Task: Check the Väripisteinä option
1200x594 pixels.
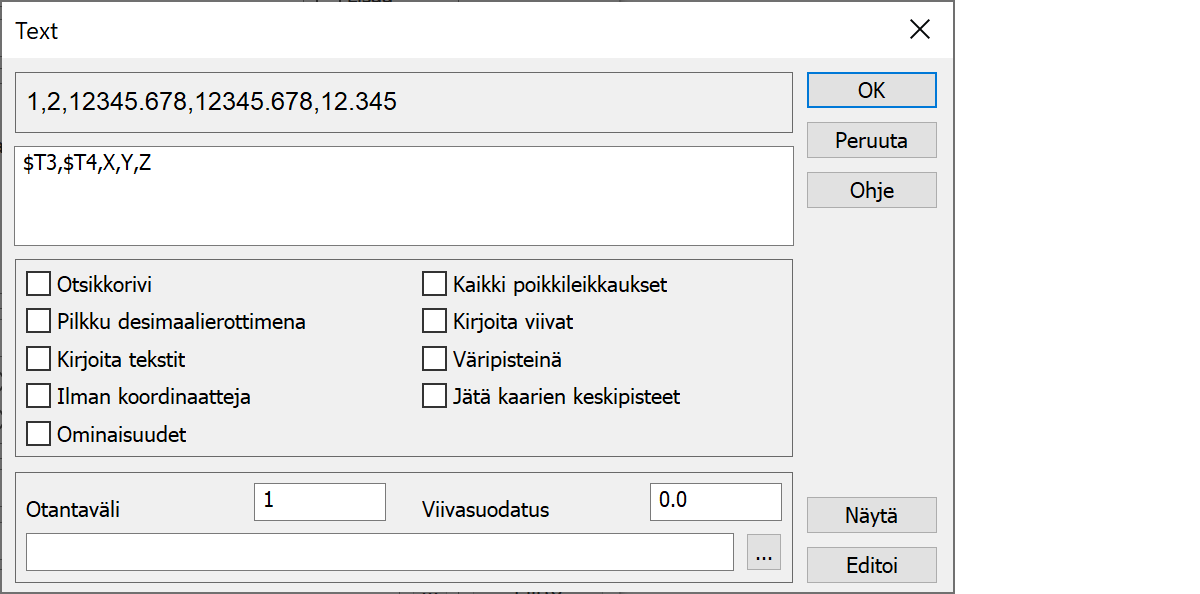Action: click(434, 359)
